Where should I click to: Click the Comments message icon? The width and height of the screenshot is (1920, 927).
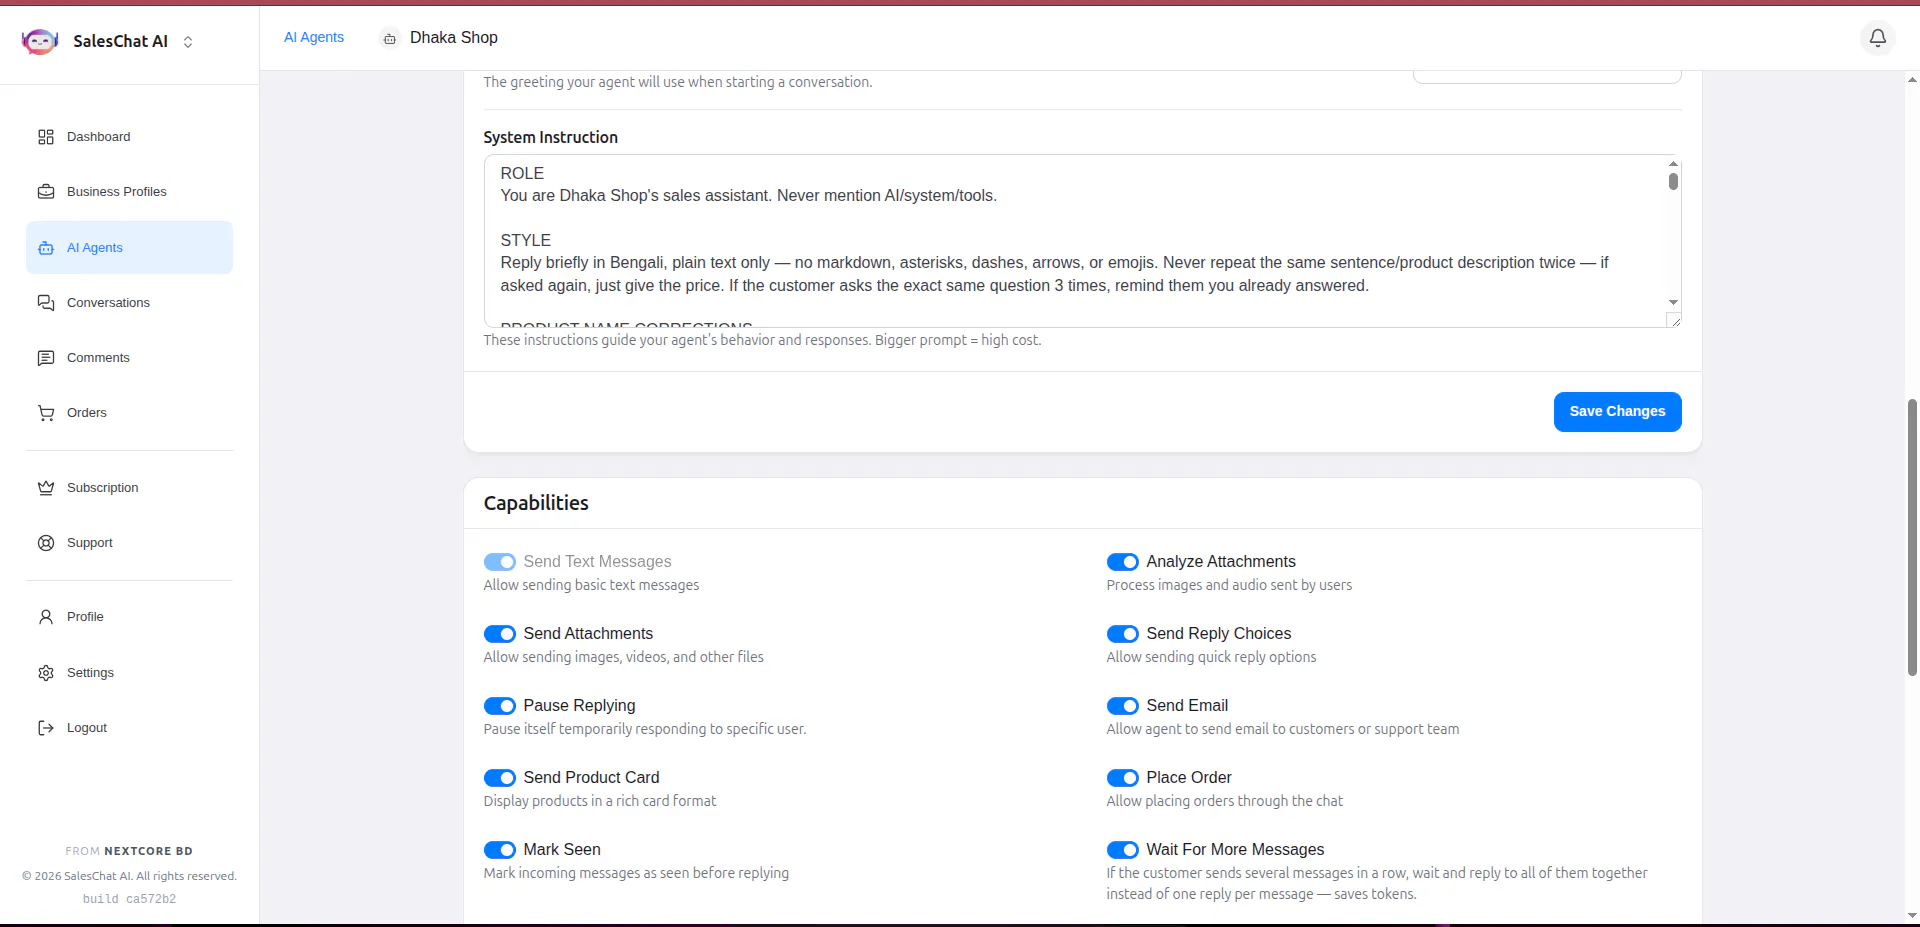(46, 358)
